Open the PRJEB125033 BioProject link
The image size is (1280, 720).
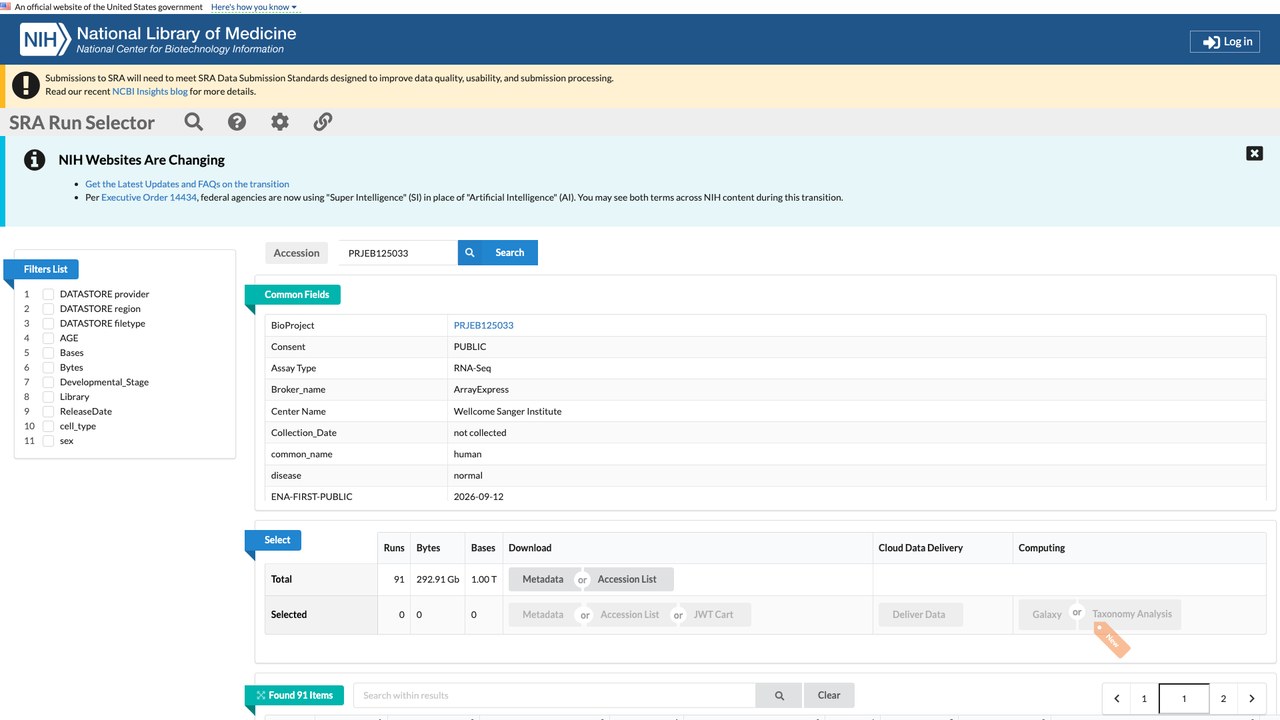(484, 326)
